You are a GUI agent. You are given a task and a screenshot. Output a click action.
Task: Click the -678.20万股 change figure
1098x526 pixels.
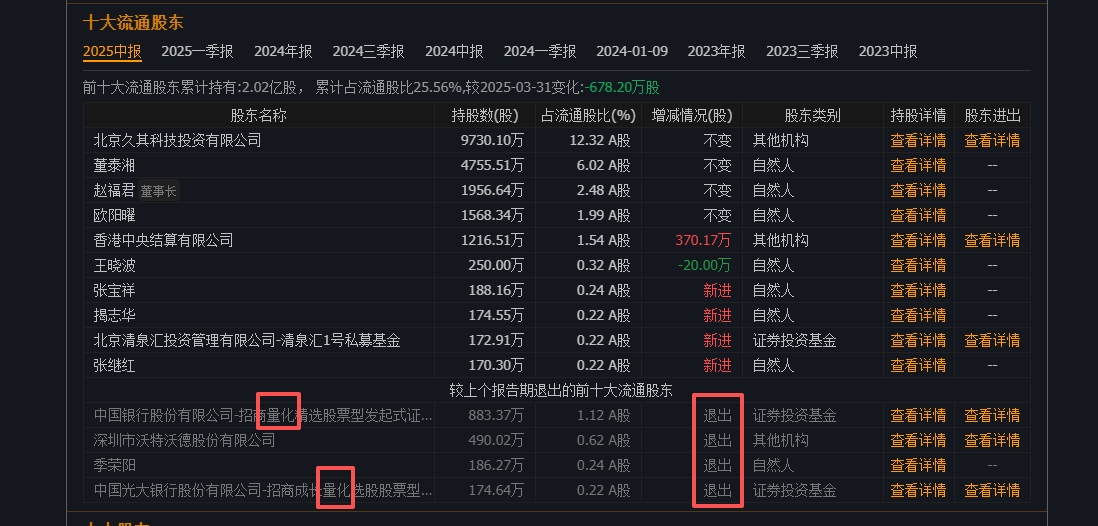click(623, 88)
